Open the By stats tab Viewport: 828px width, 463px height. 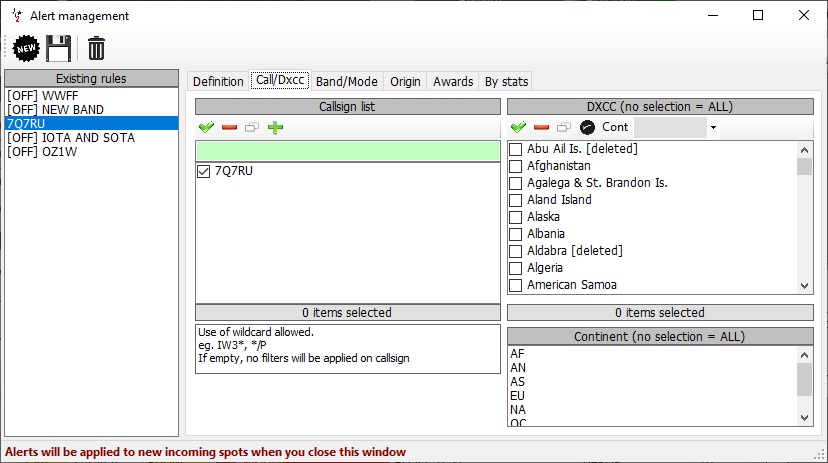506,82
